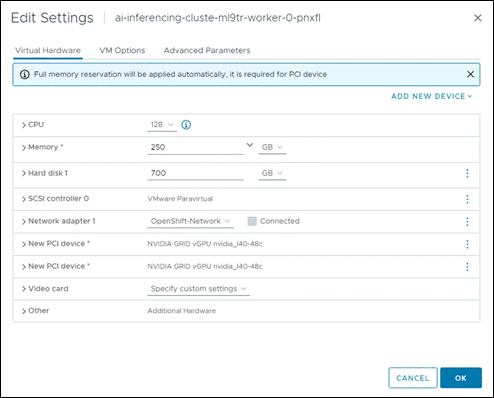Viewport: 494px width, 398px height.
Task: Click VMware Paravirtual text
Action: click(180, 199)
